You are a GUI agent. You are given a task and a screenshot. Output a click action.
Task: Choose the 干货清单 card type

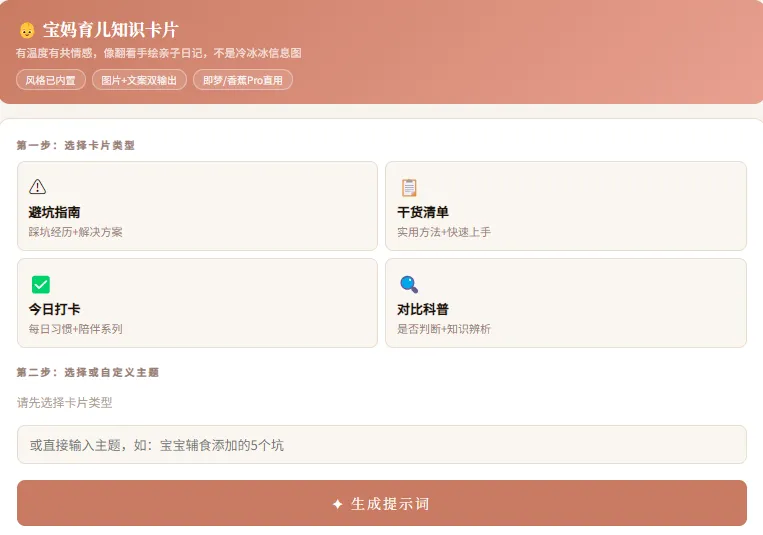(565, 206)
